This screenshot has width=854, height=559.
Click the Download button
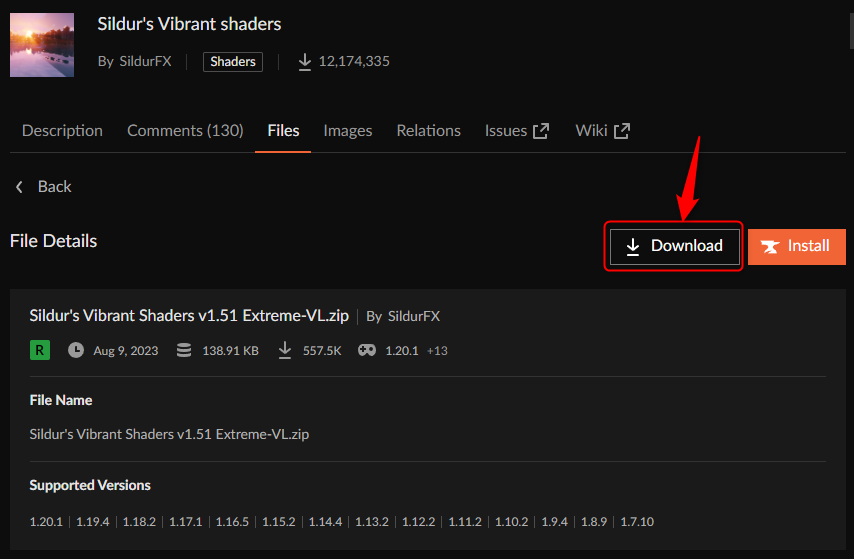[x=674, y=246]
